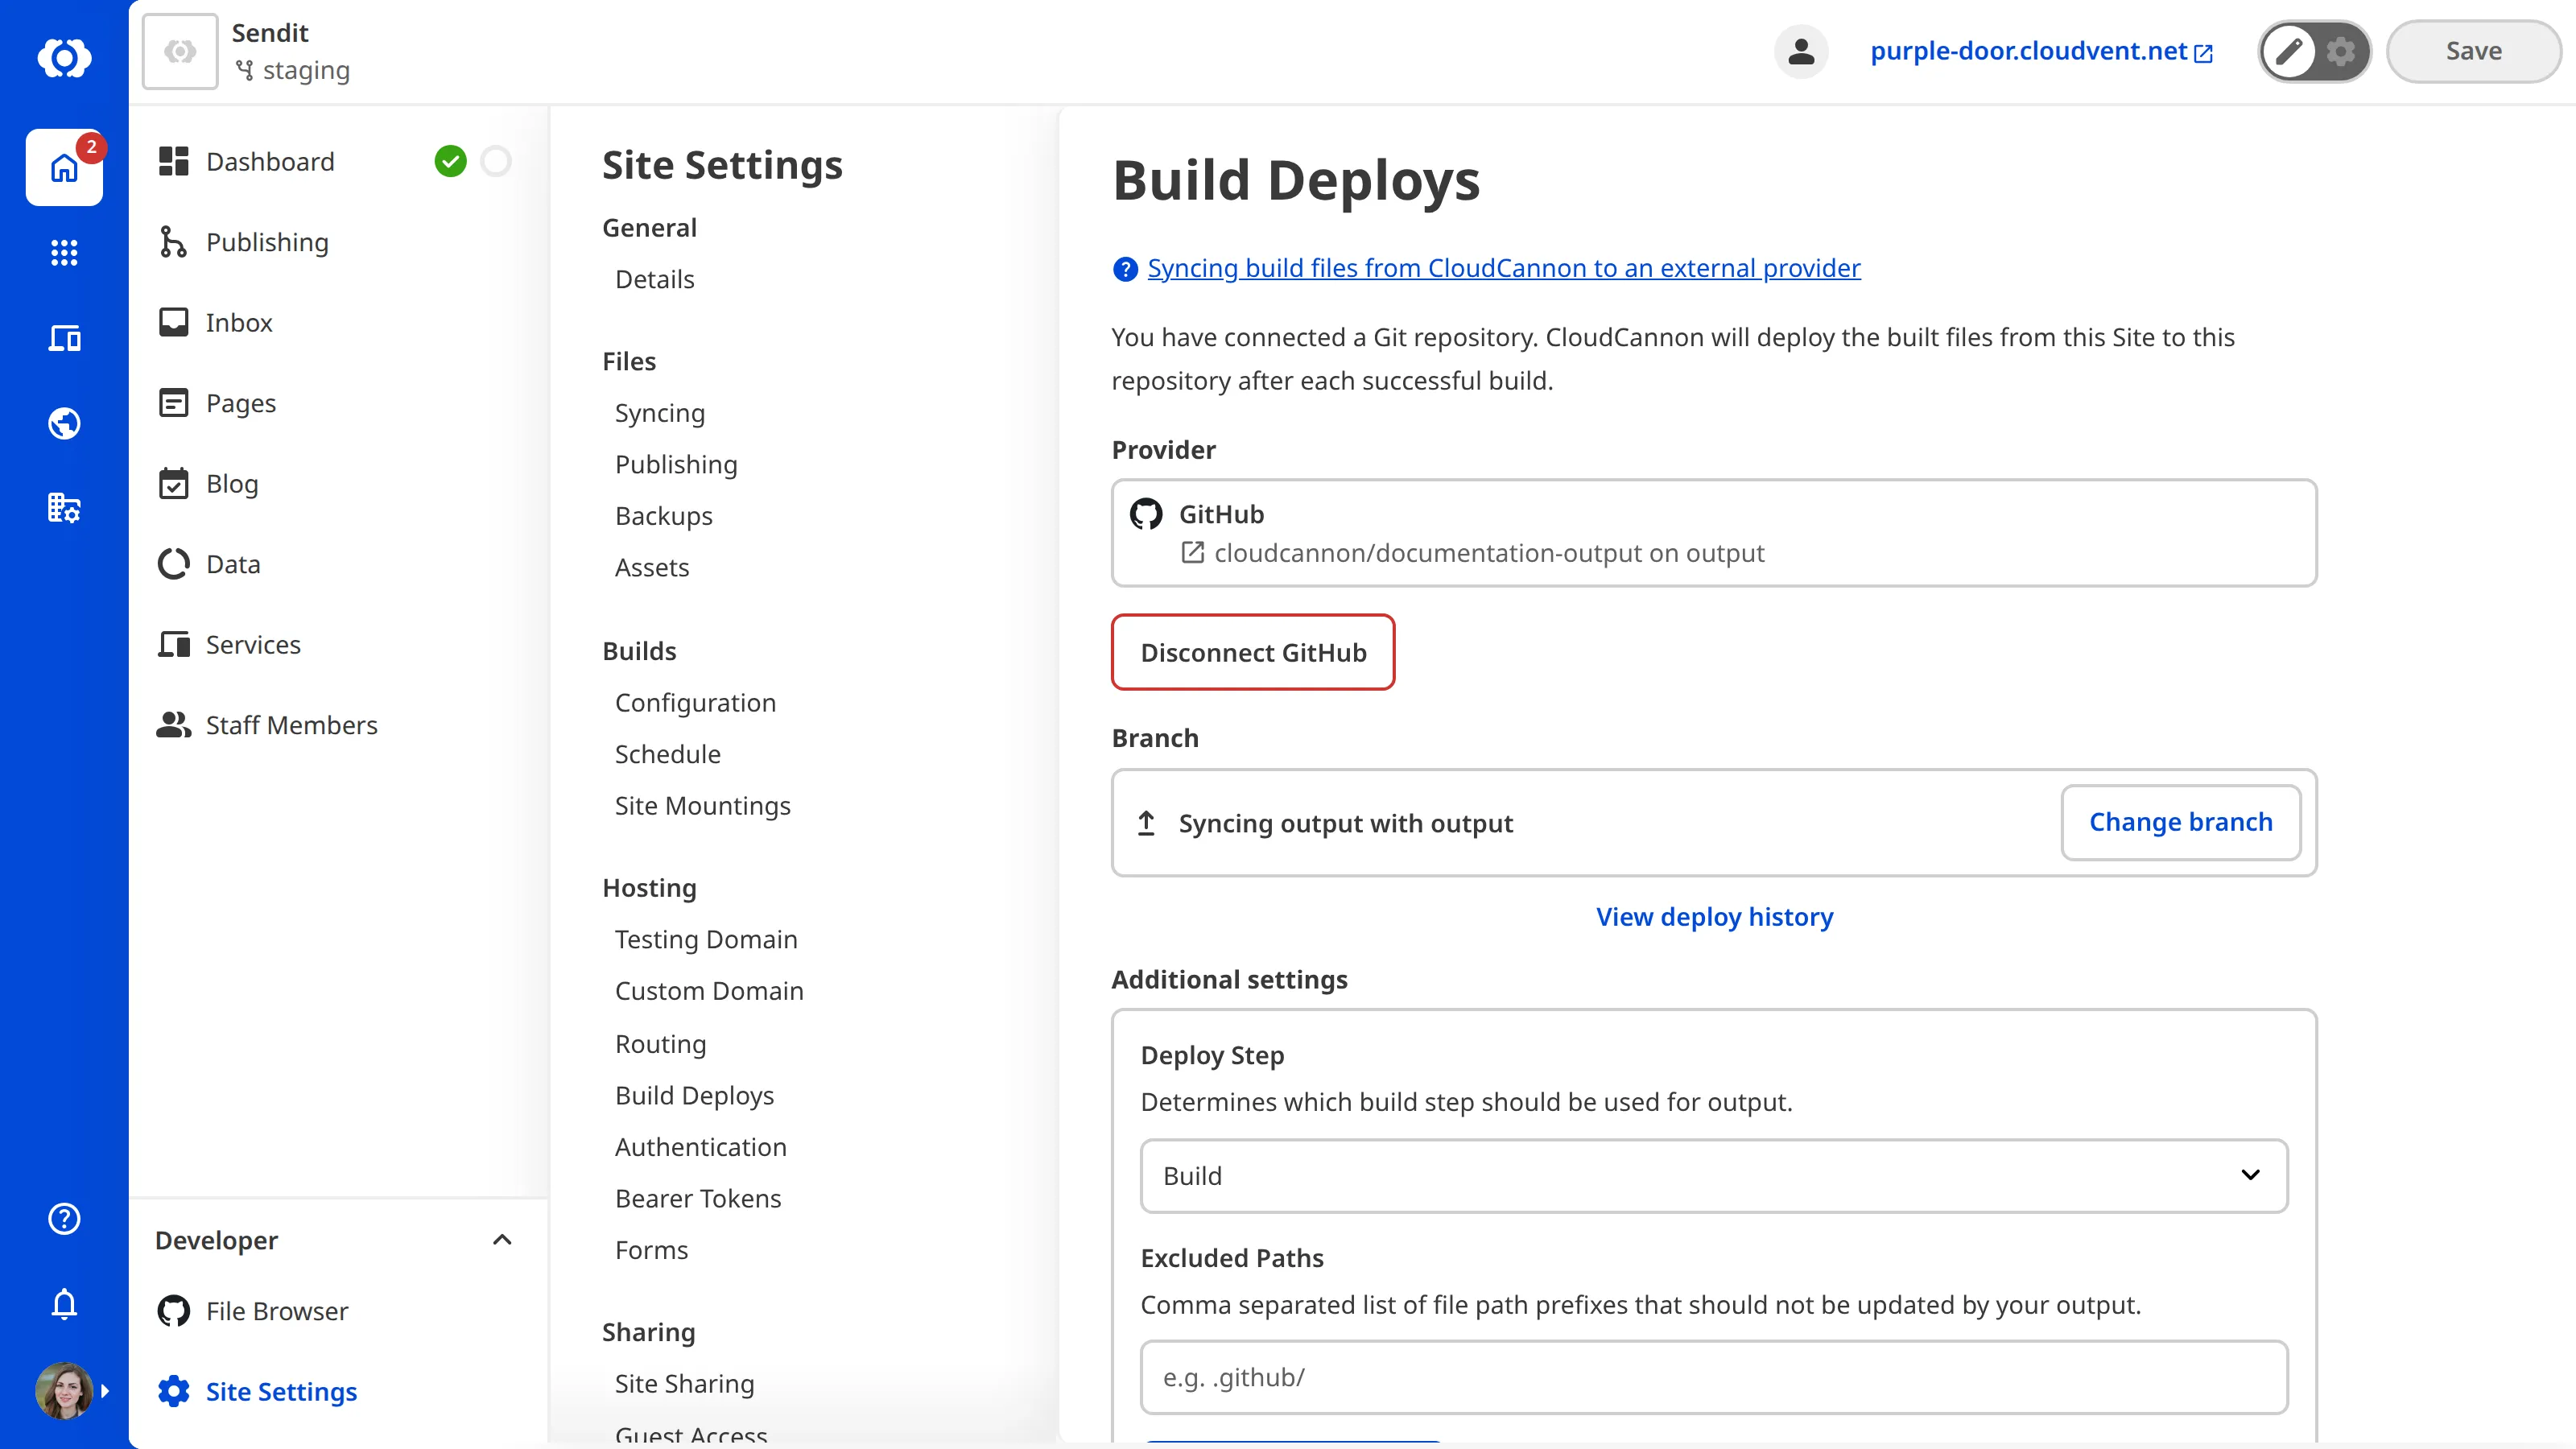Open the help question mark icon
The image size is (2576, 1449).
tap(64, 1218)
